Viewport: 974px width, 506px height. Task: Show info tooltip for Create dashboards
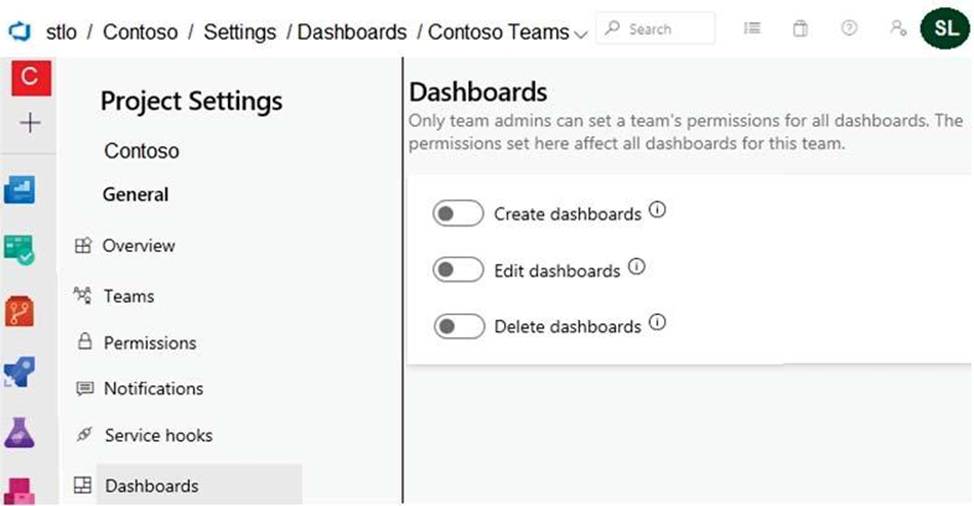point(657,211)
